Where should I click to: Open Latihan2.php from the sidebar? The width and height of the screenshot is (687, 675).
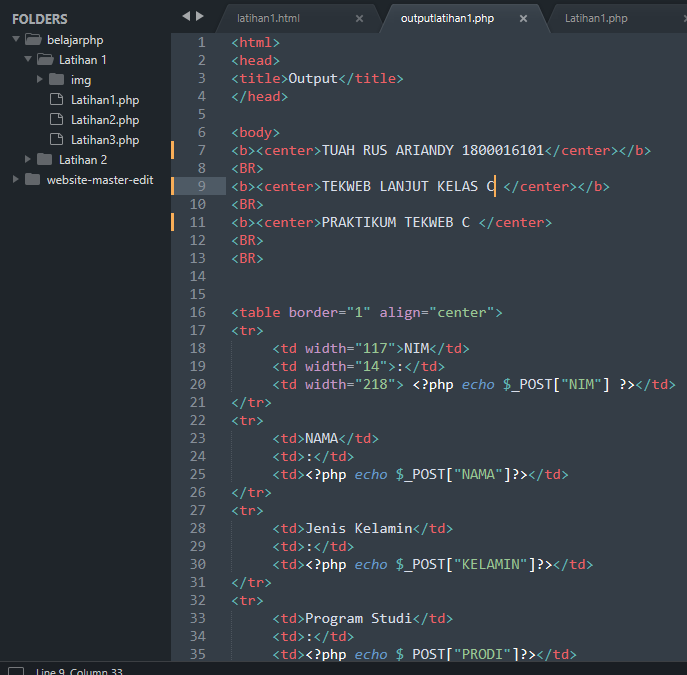[x=105, y=120]
